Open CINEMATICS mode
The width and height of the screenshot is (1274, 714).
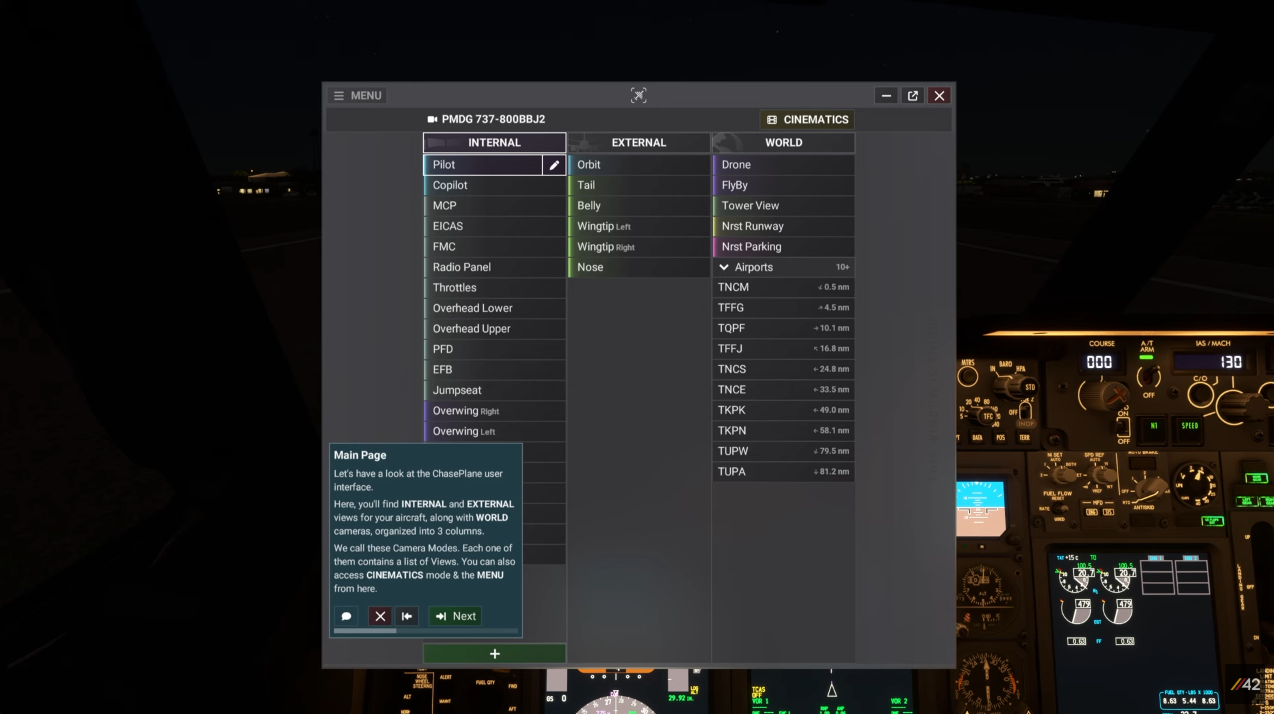click(807, 120)
